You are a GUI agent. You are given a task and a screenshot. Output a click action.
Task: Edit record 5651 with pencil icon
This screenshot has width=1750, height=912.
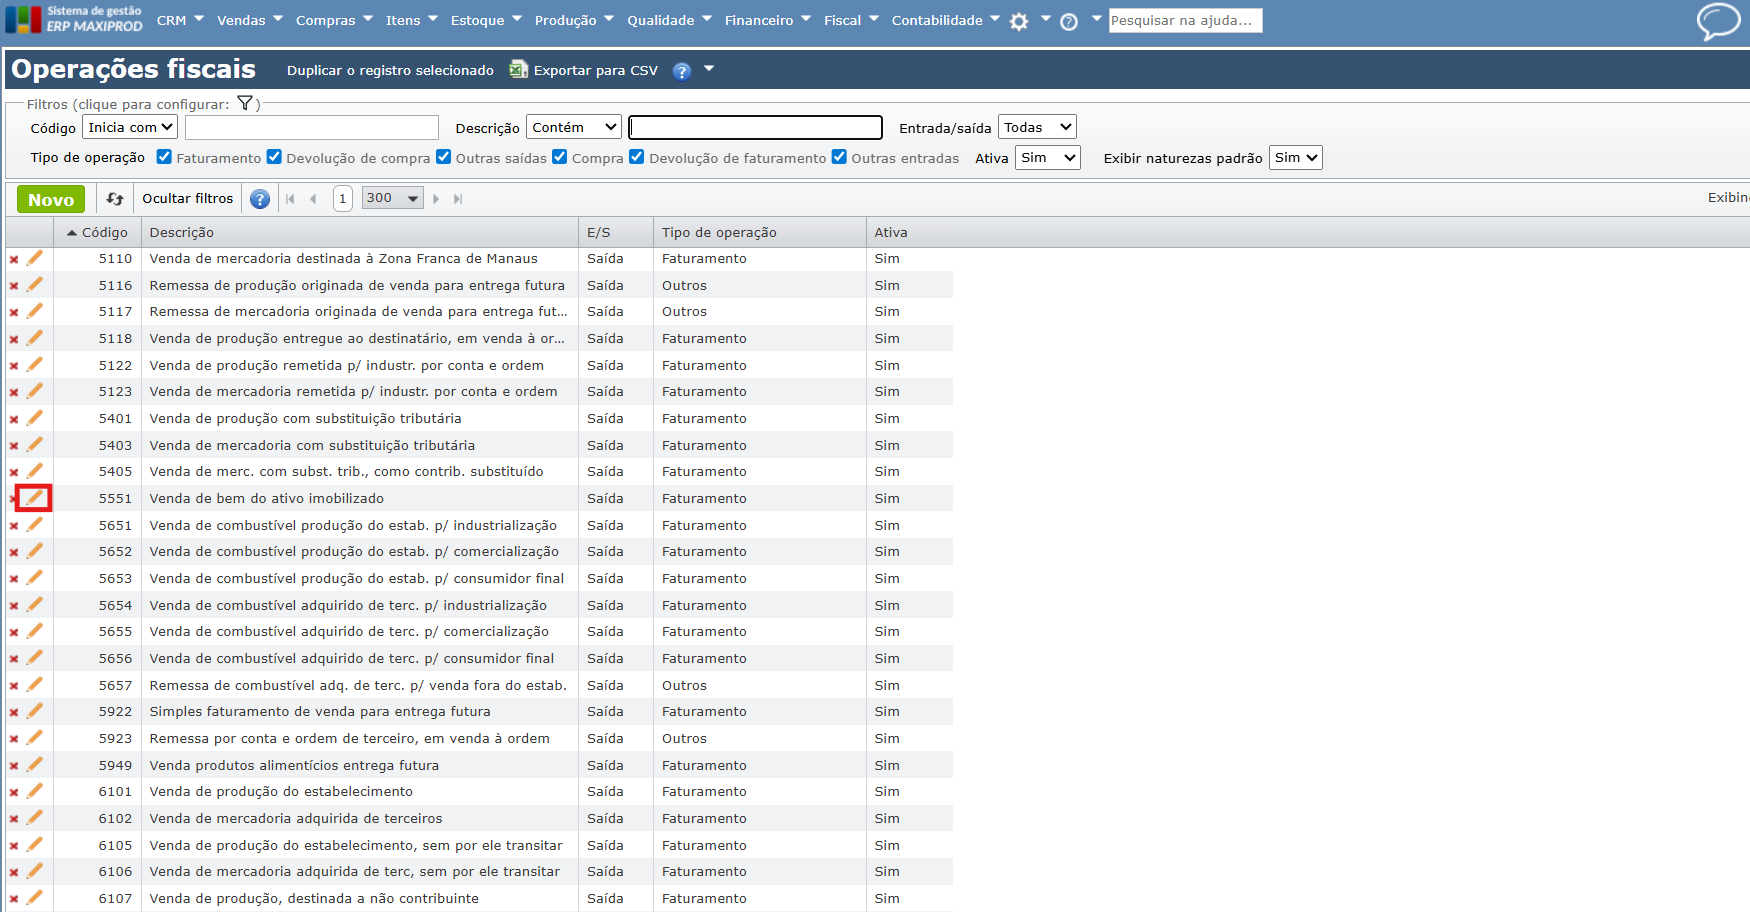[x=35, y=525]
